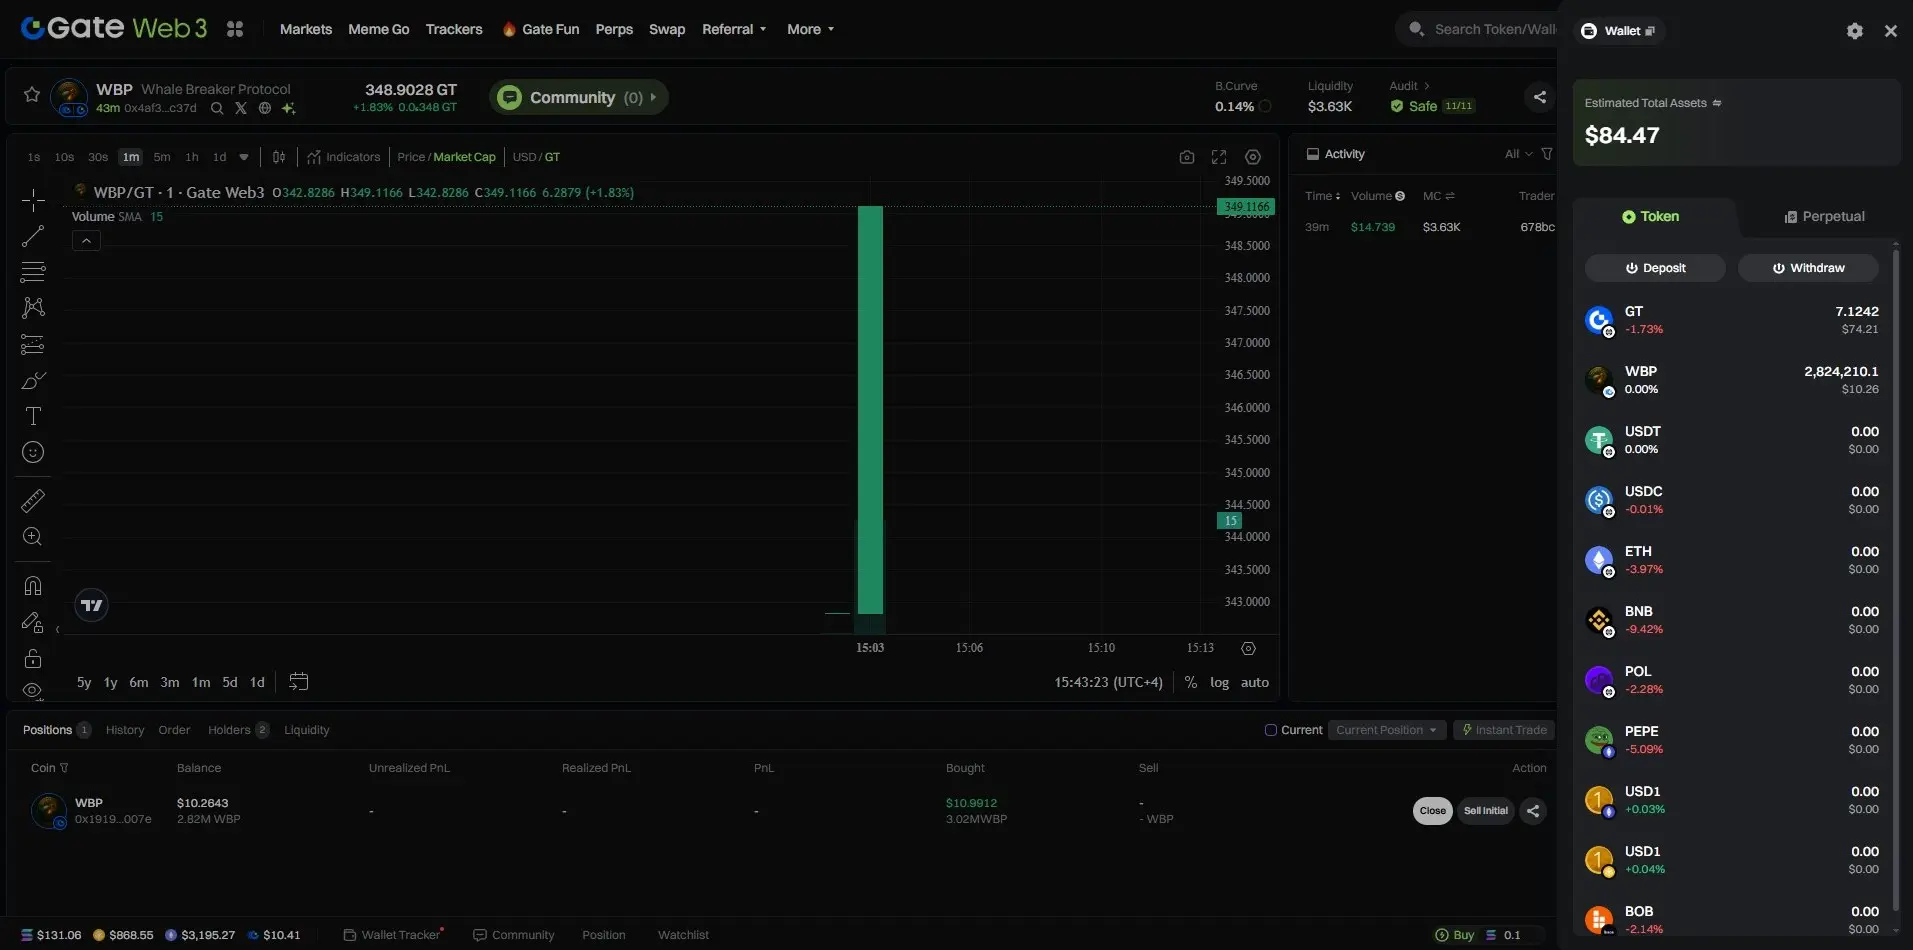Filter the Activity list
Viewport: 1913px width, 950px height.
[x=1547, y=154]
